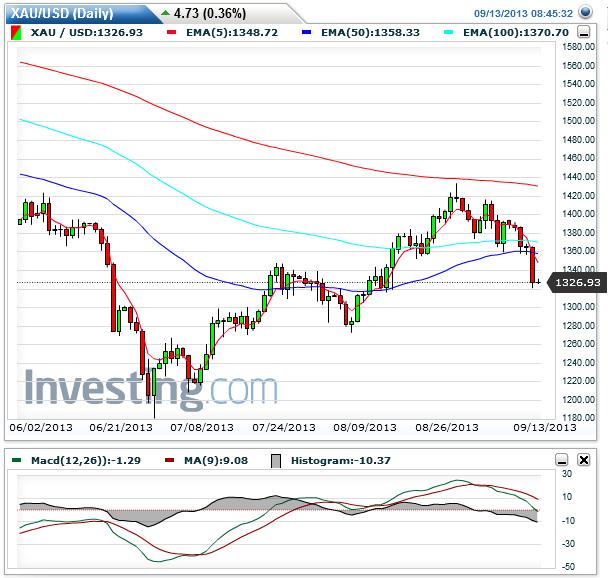
Task: Click the blue globe icon near the timestamp
Action: 585,12
